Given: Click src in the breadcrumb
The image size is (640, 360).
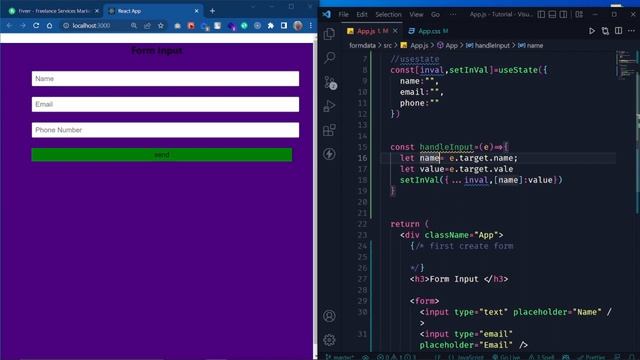Looking at the screenshot, I should point(388,45).
